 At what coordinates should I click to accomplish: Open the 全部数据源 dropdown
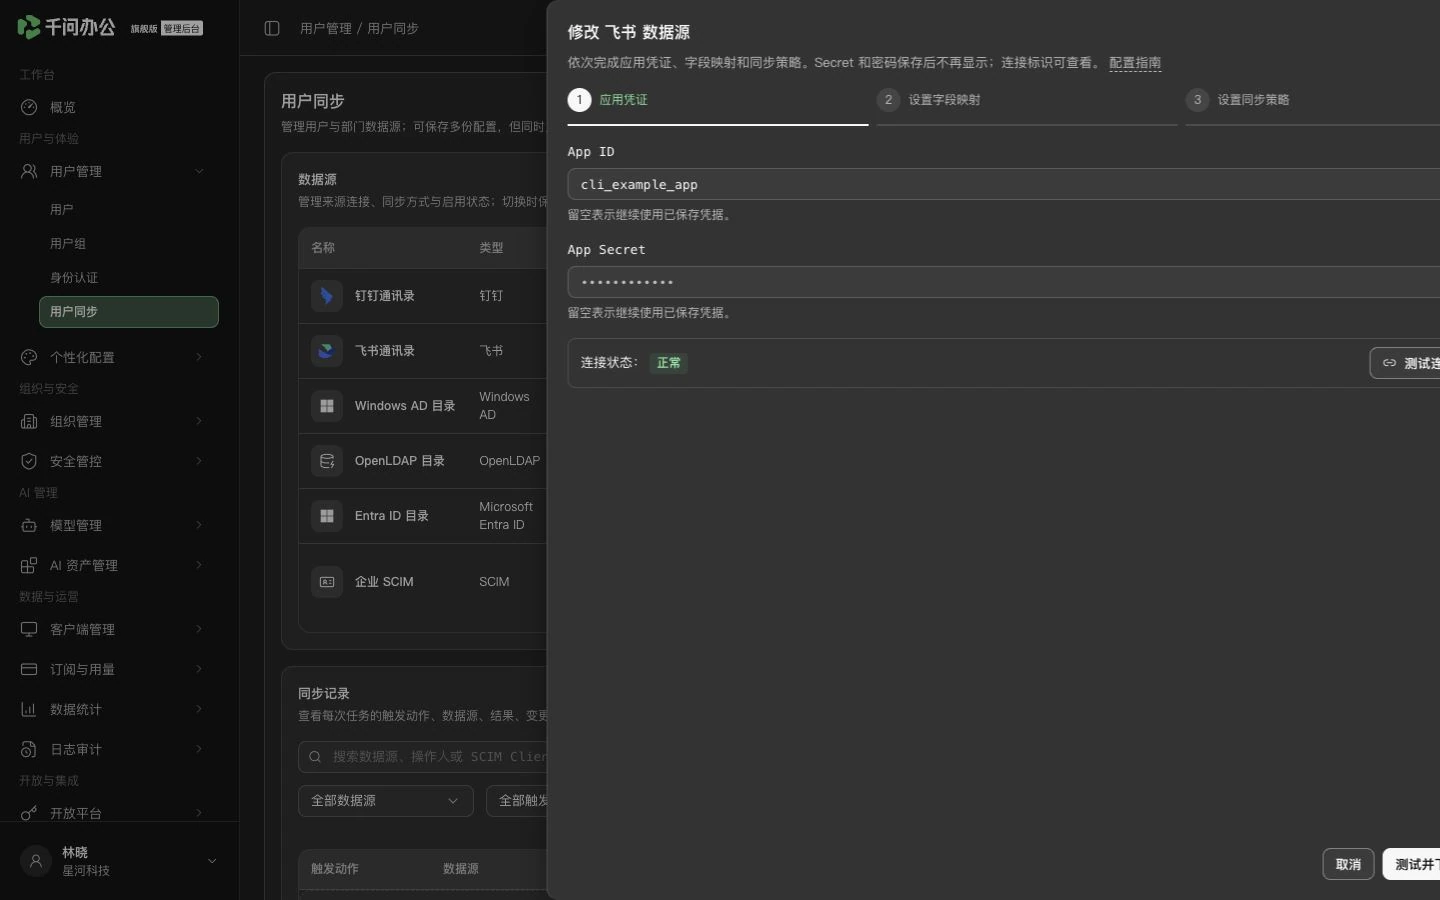click(x=385, y=801)
